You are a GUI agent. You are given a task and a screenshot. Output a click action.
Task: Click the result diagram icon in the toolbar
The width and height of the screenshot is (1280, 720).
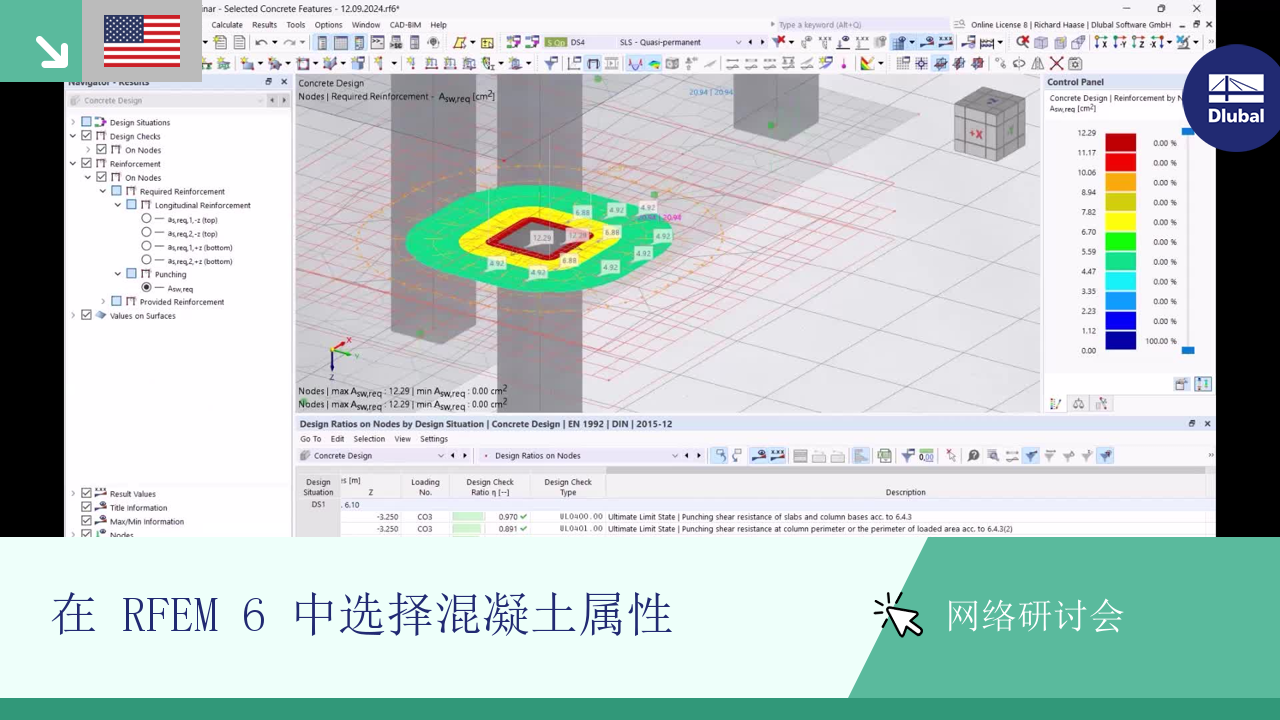[x=633, y=63]
